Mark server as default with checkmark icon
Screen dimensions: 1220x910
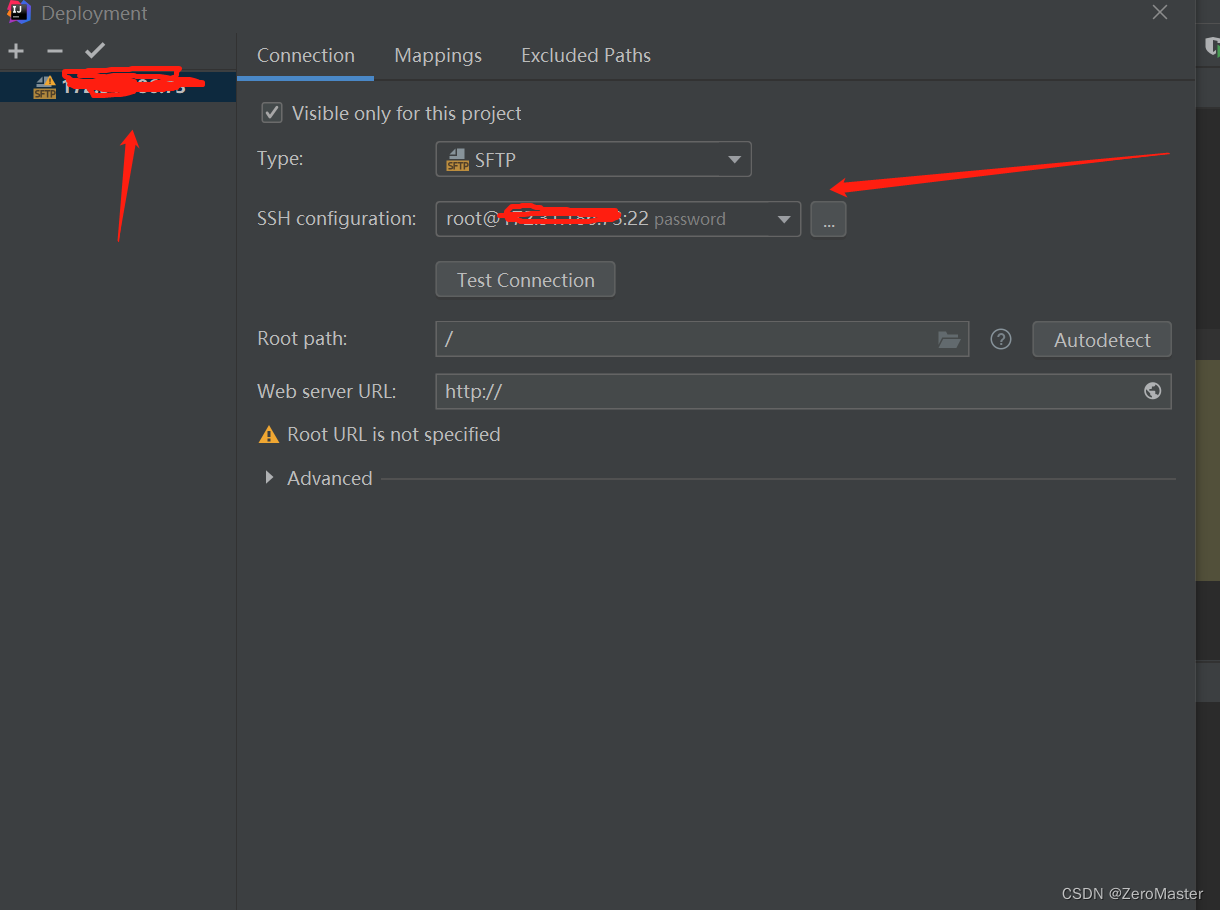pos(95,51)
